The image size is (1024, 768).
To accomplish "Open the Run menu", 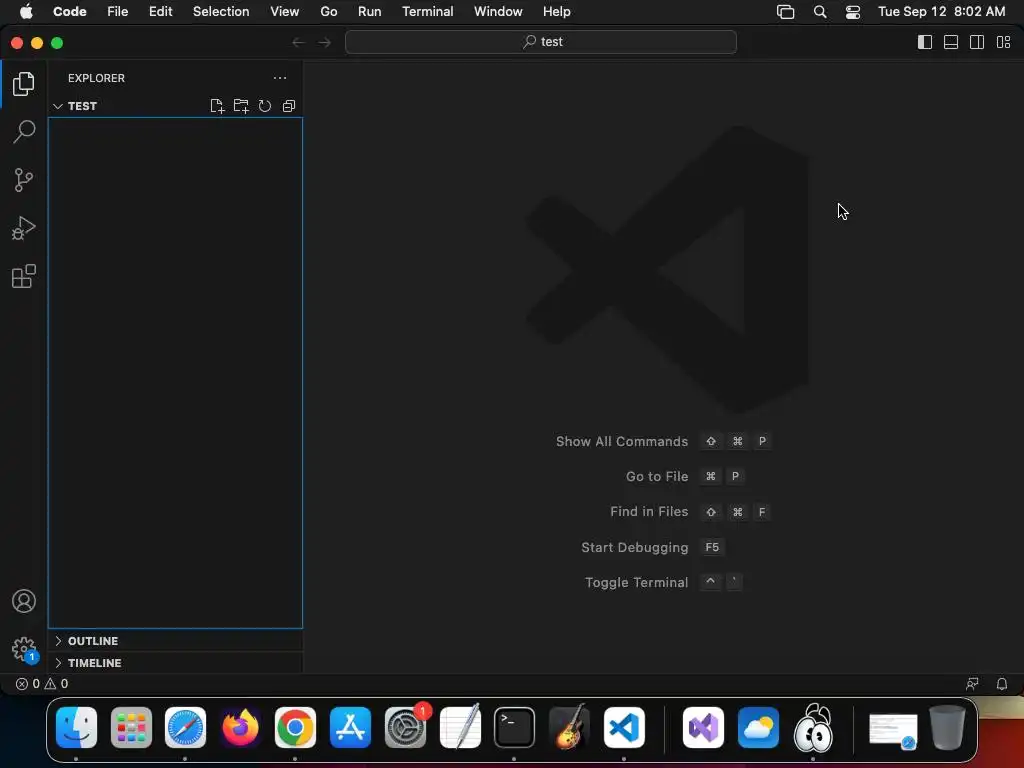I will coord(369,12).
